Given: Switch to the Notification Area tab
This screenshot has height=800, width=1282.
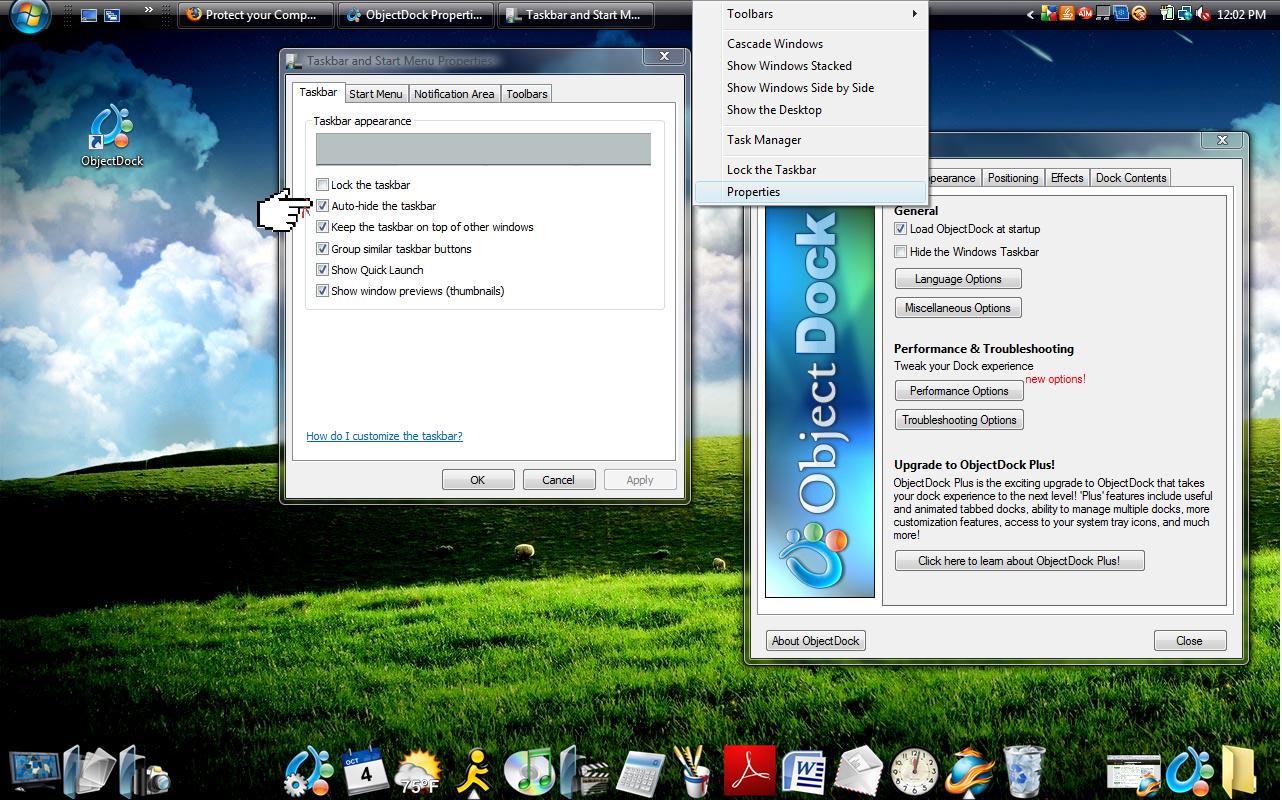Looking at the screenshot, I should click(x=454, y=94).
